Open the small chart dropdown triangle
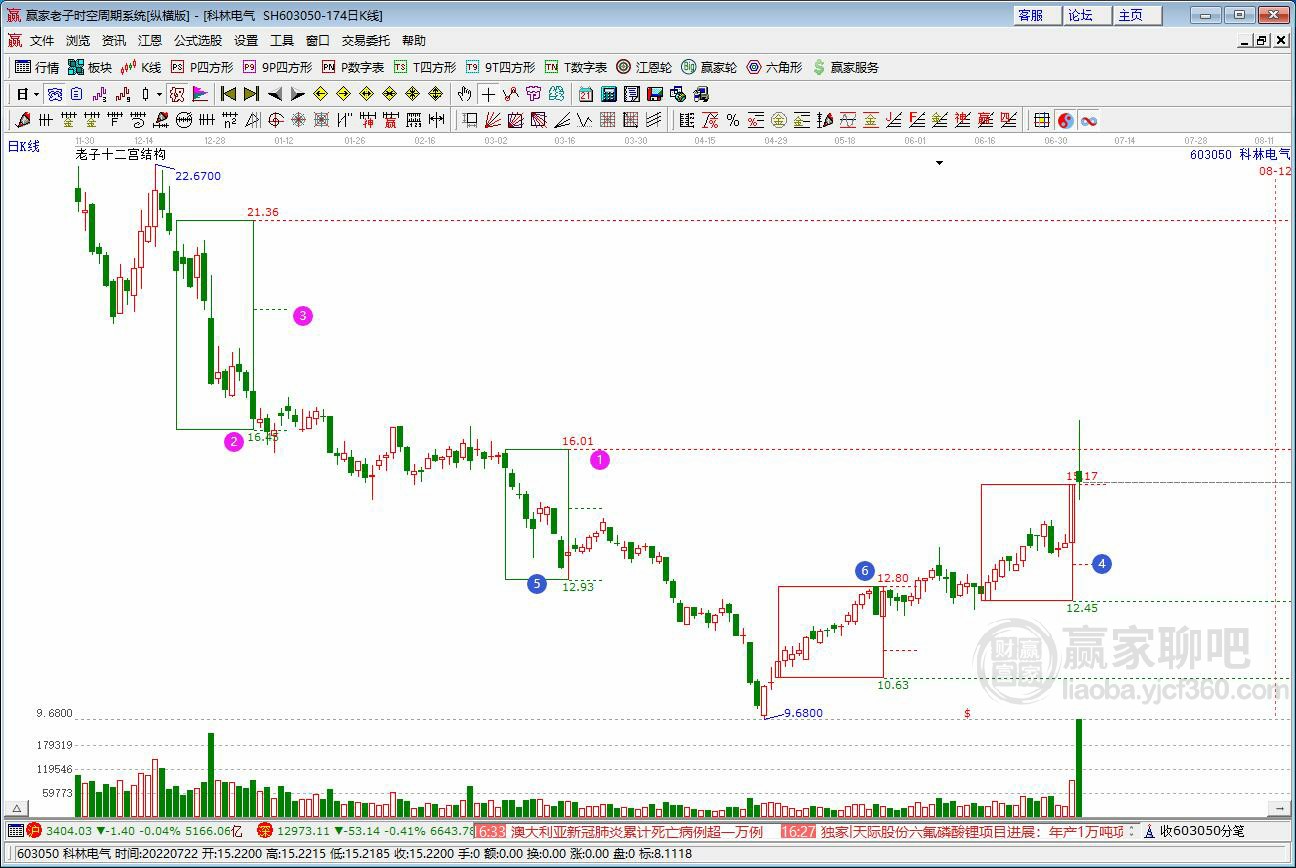Image resolution: width=1296 pixels, height=868 pixels. pyautogui.click(x=939, y=163)
